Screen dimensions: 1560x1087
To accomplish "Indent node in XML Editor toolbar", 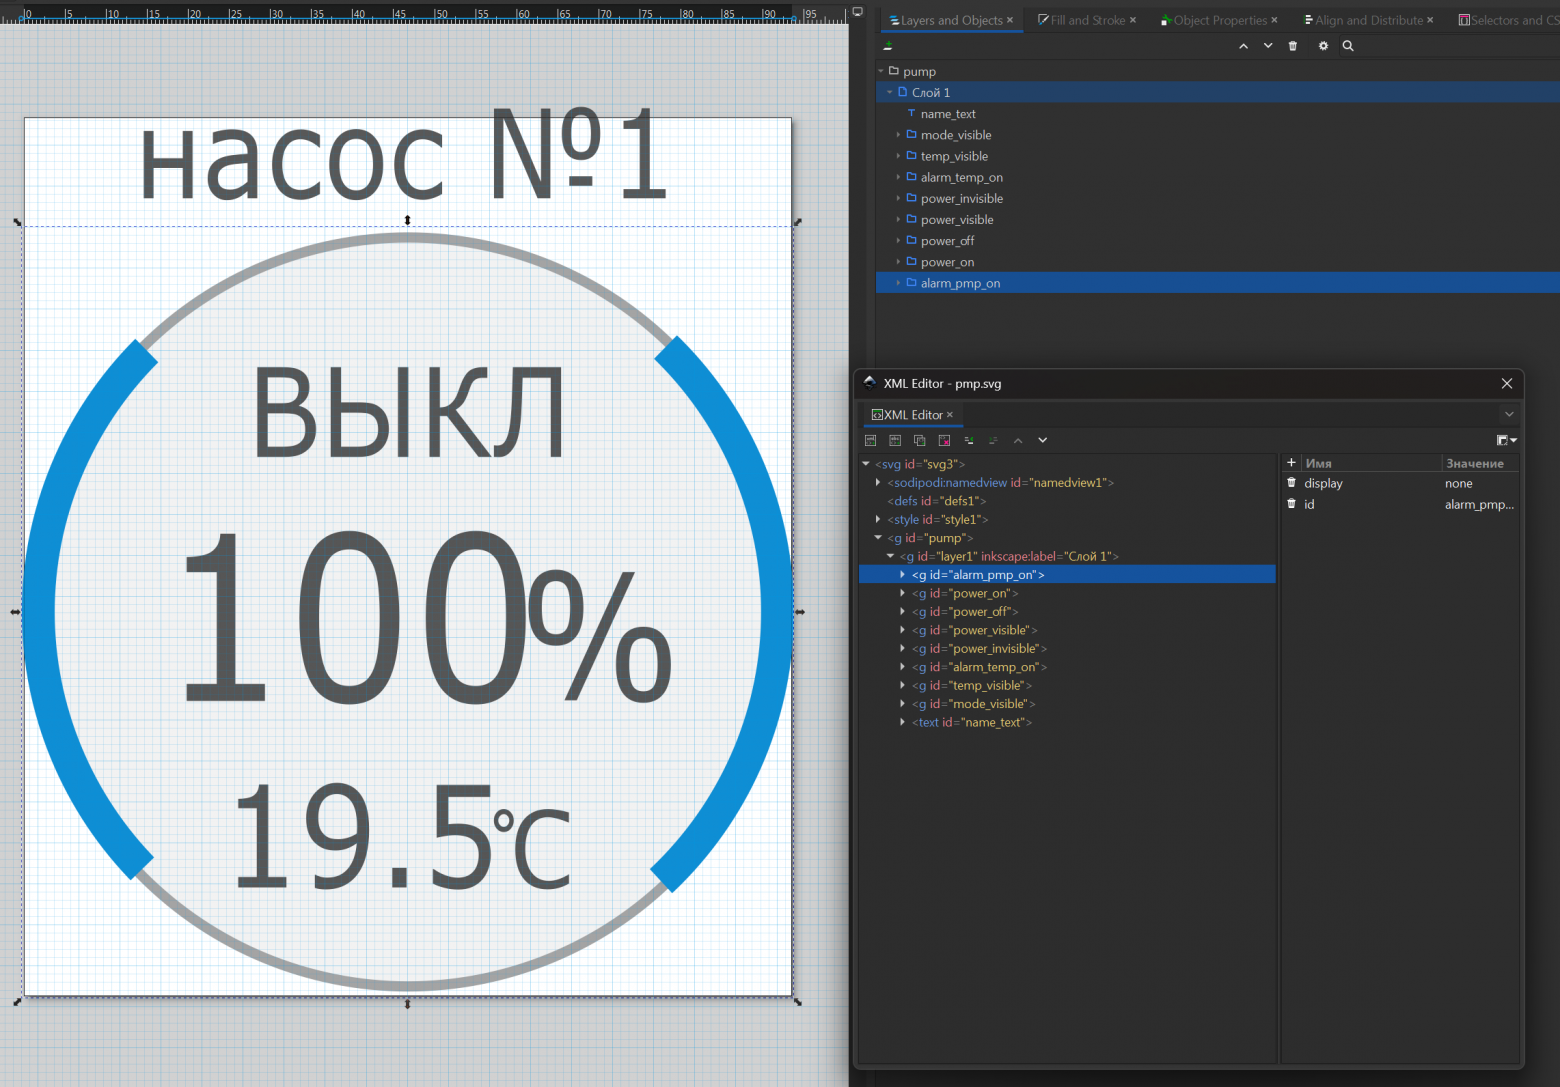I will point(993,440).
